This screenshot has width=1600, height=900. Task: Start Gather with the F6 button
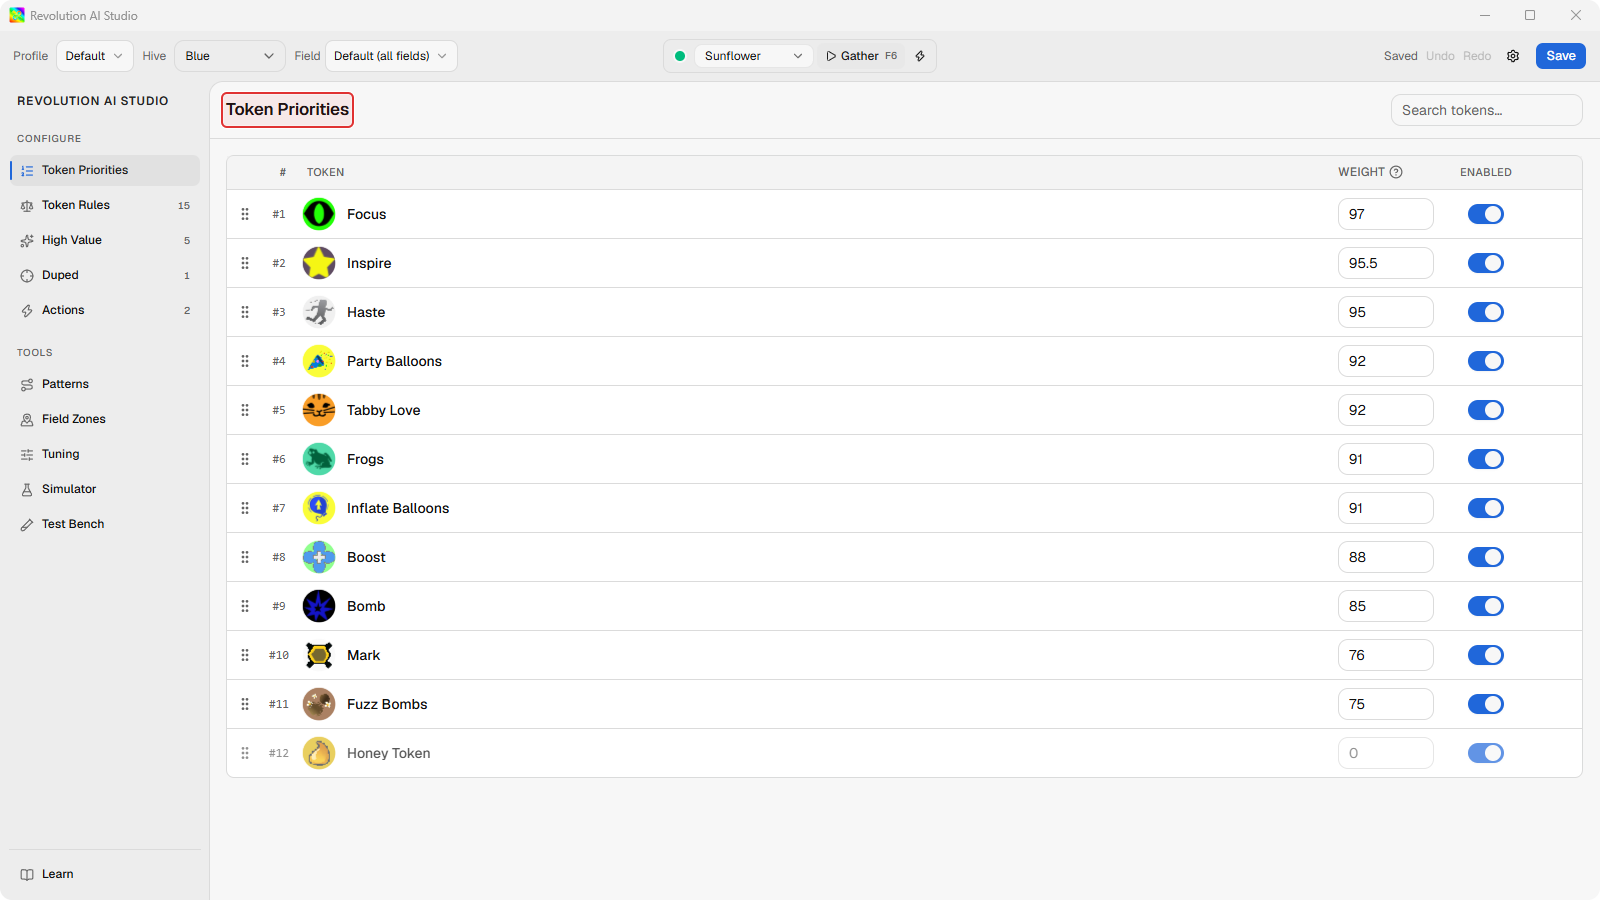pyautogui.click(x=862, y=56)
